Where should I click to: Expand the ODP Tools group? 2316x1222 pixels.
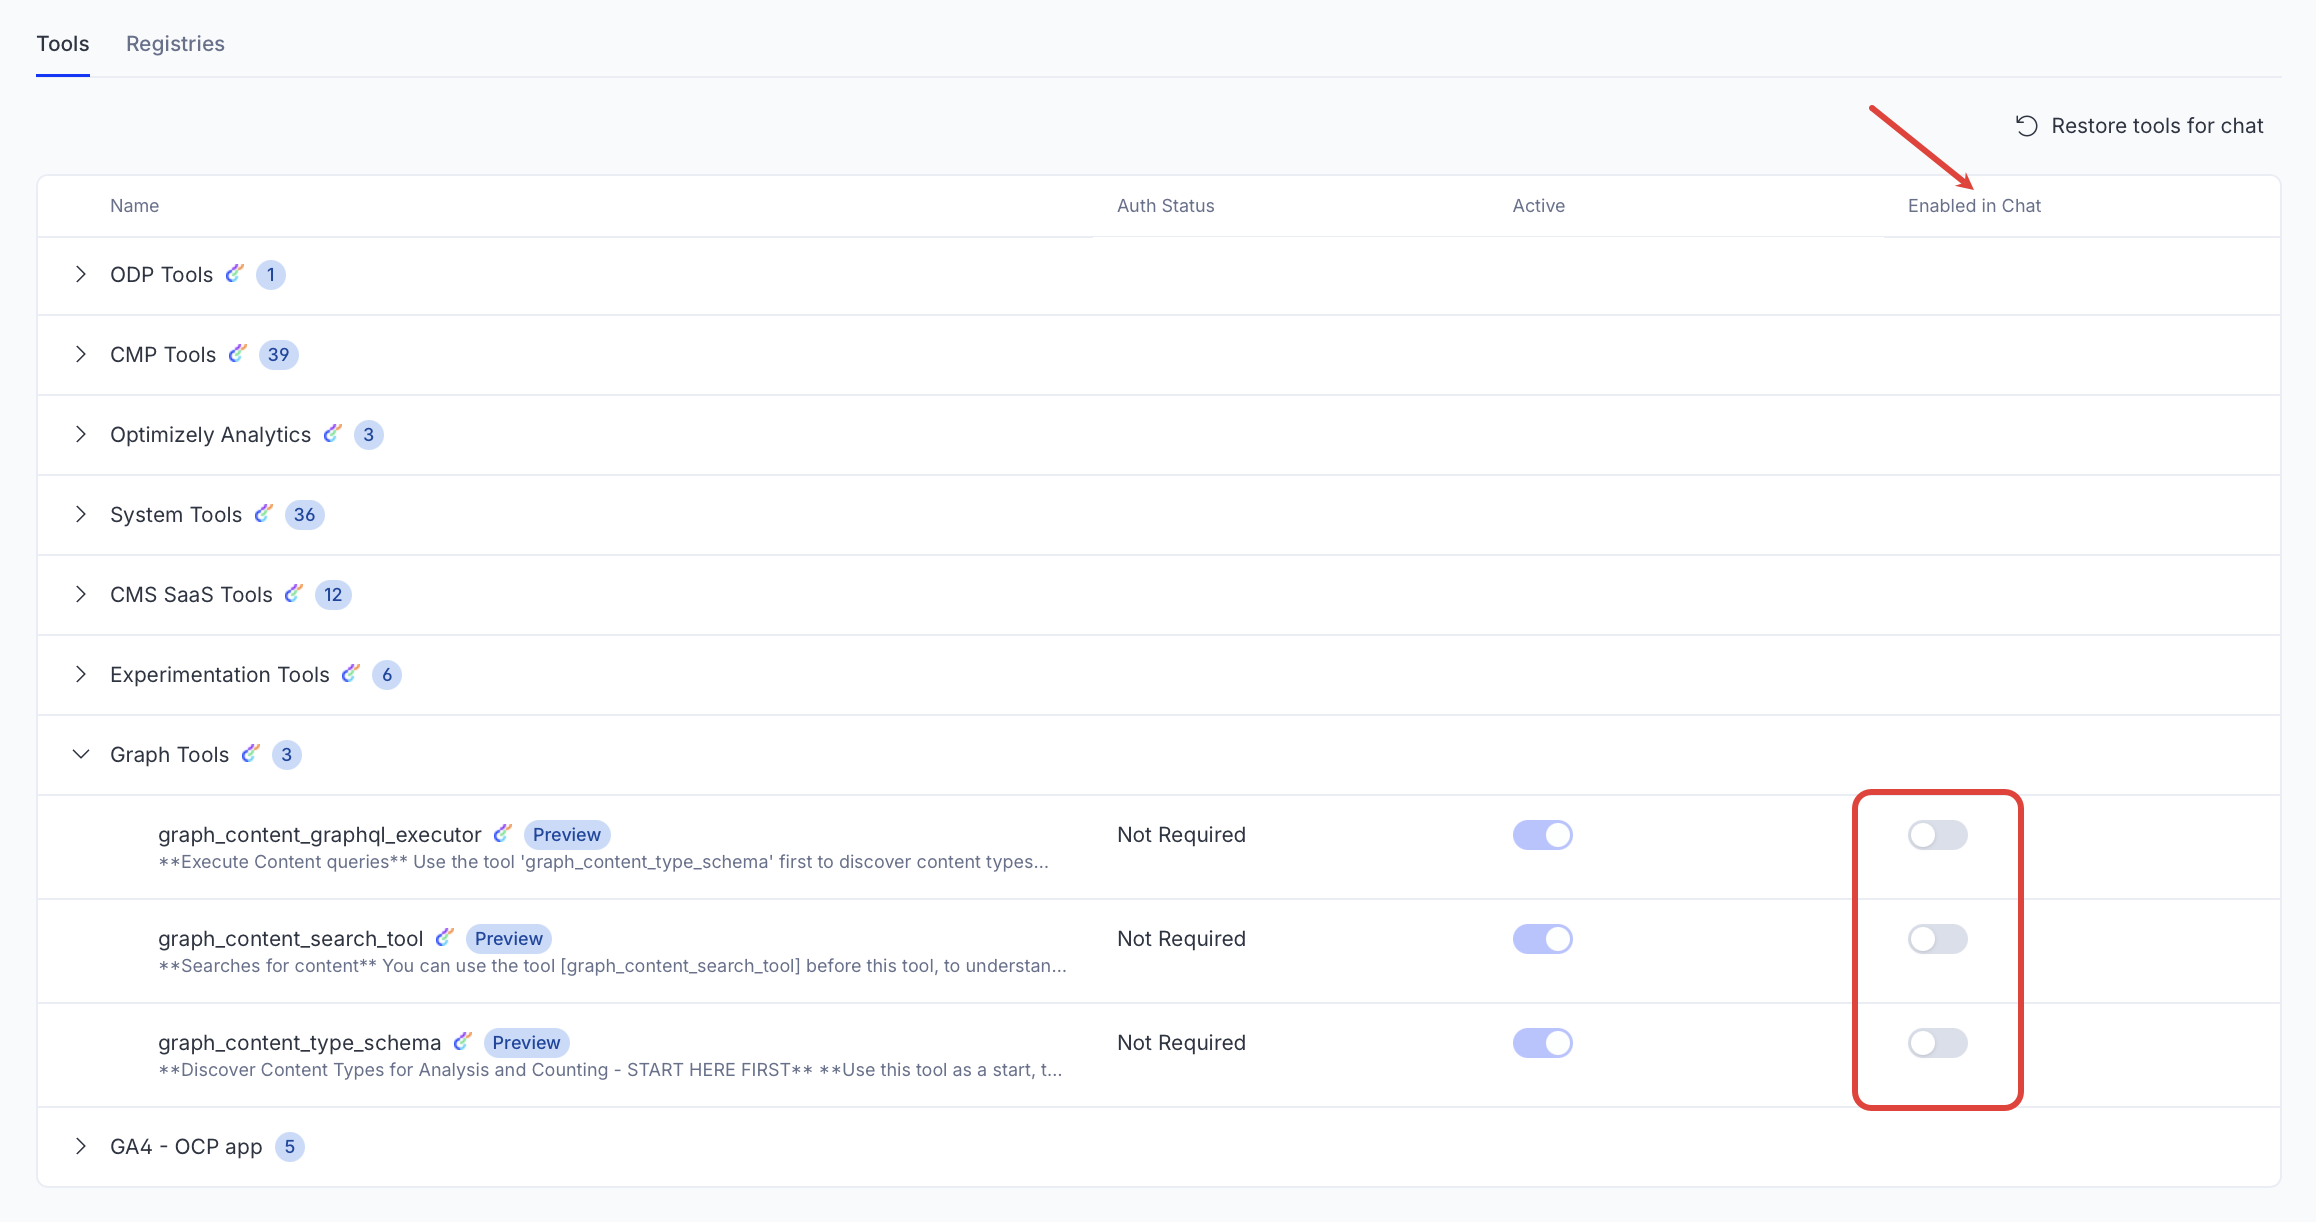pos(81,273)
